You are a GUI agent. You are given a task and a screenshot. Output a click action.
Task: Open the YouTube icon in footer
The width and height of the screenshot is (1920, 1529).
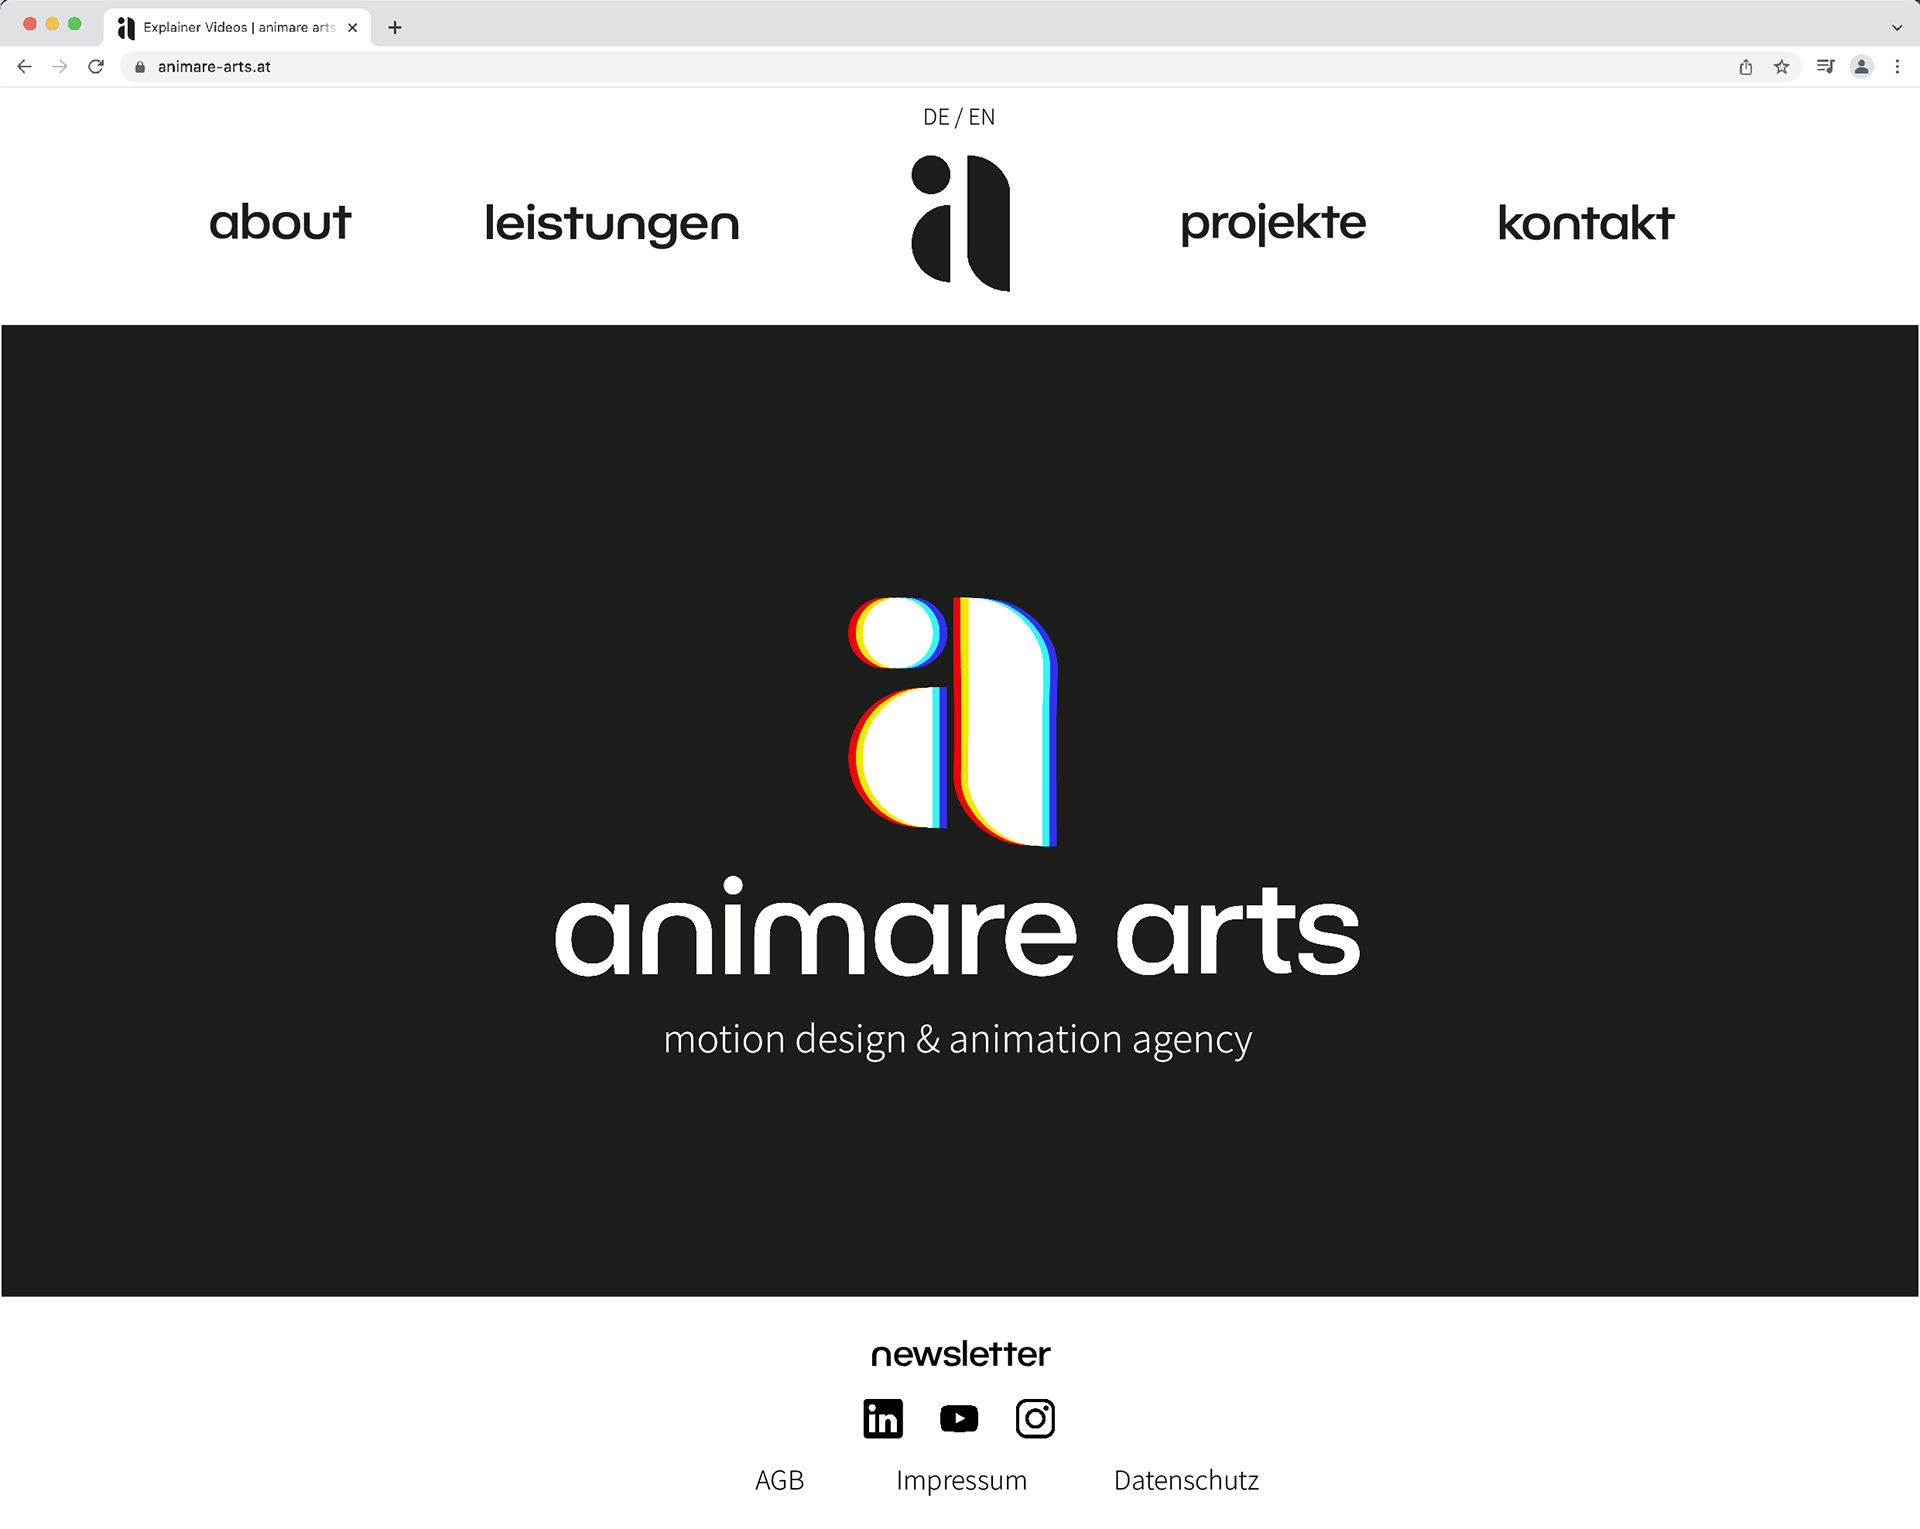coord(959,1418)
